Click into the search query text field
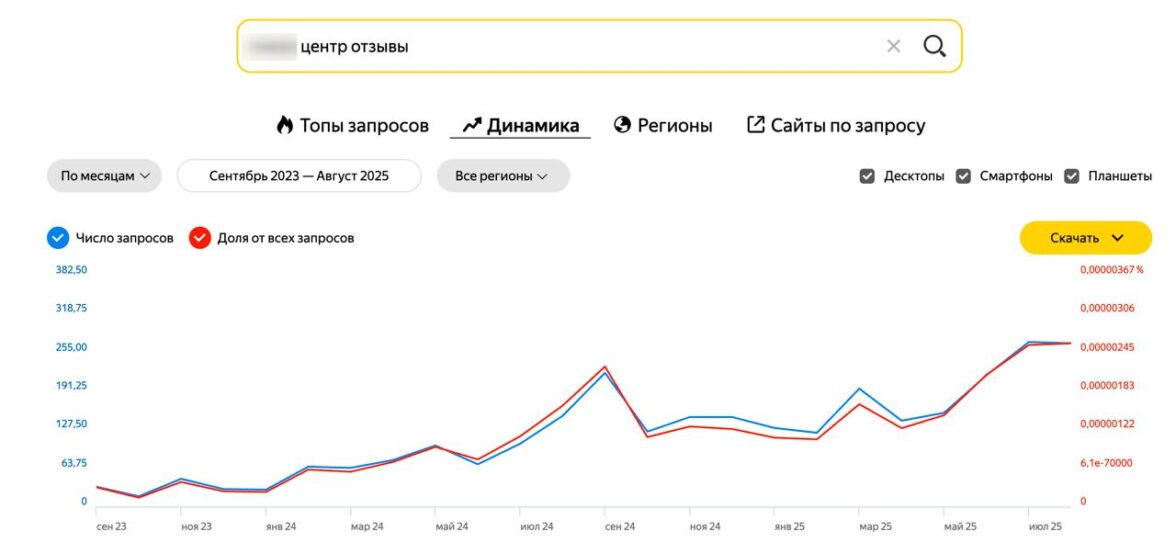Screen dimensions: 1176x554 pyautogui.click(x=580, y=46)
